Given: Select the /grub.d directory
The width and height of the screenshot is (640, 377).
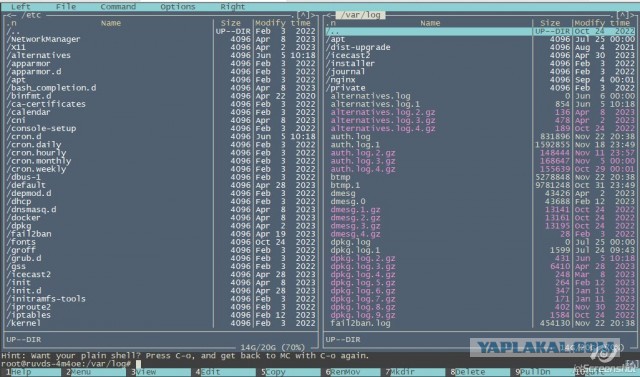Looking at the screenshot, I should [x=161, y=258].
